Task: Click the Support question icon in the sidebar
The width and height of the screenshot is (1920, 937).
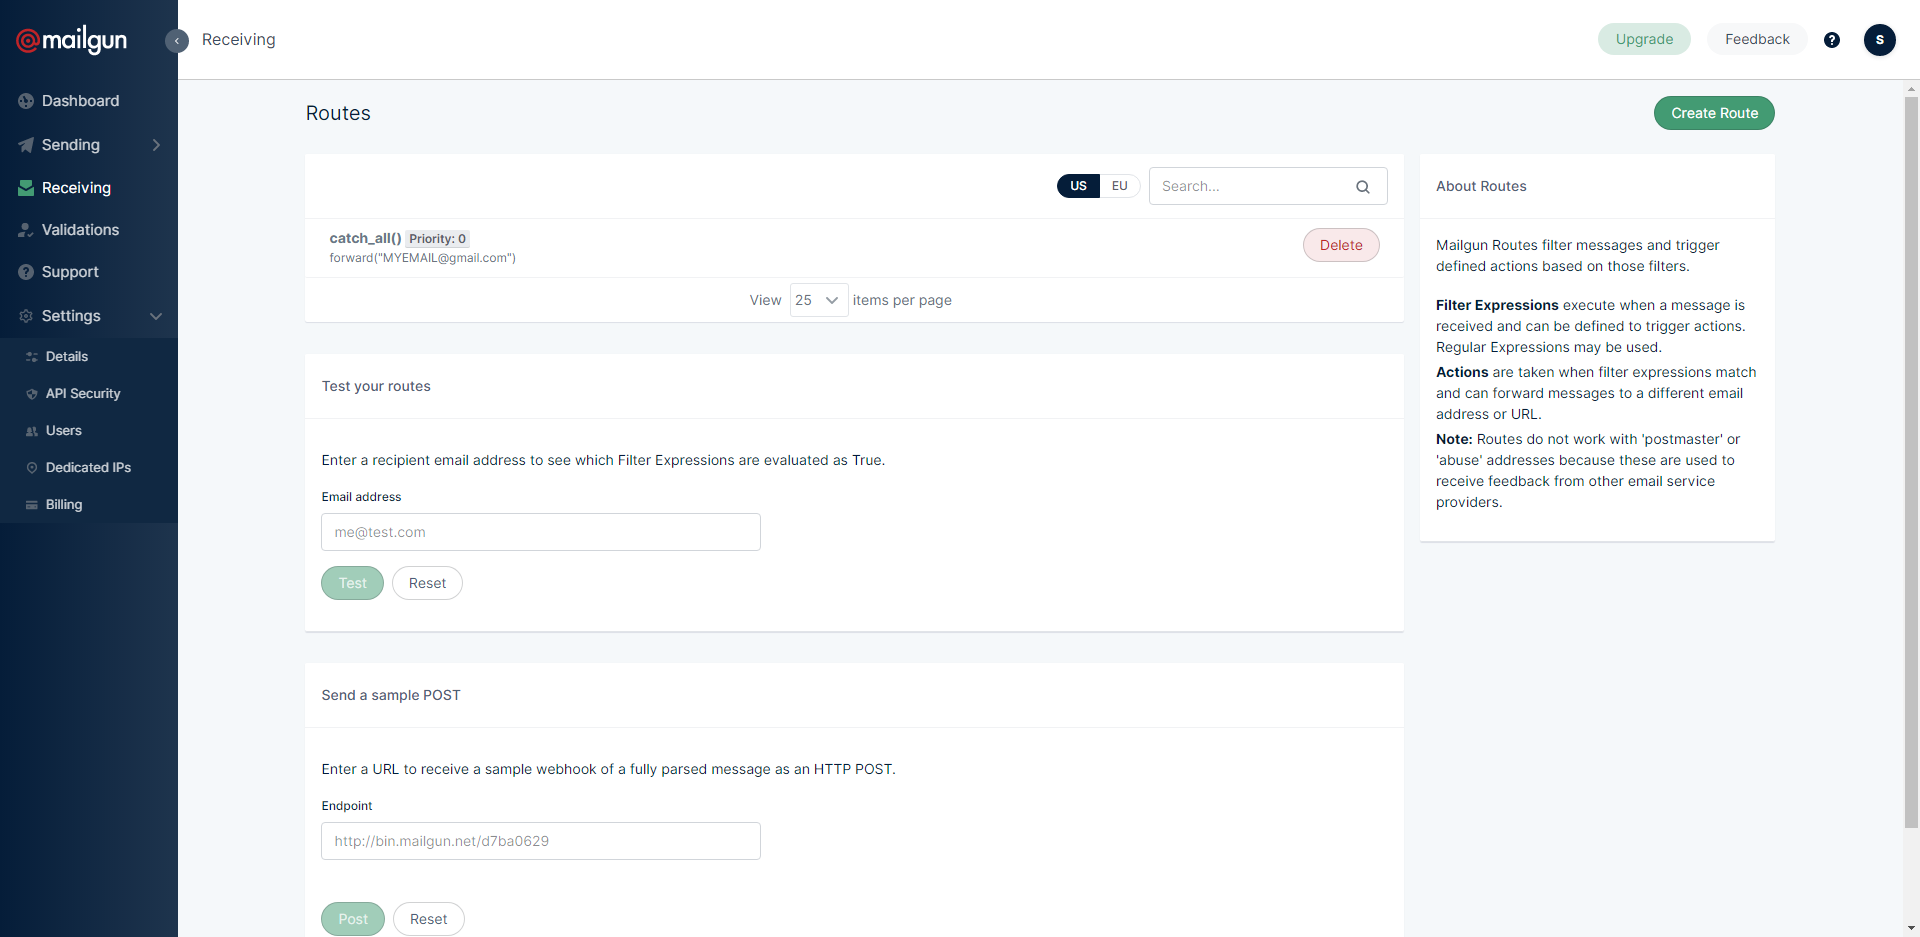Action: click(26, 272)
